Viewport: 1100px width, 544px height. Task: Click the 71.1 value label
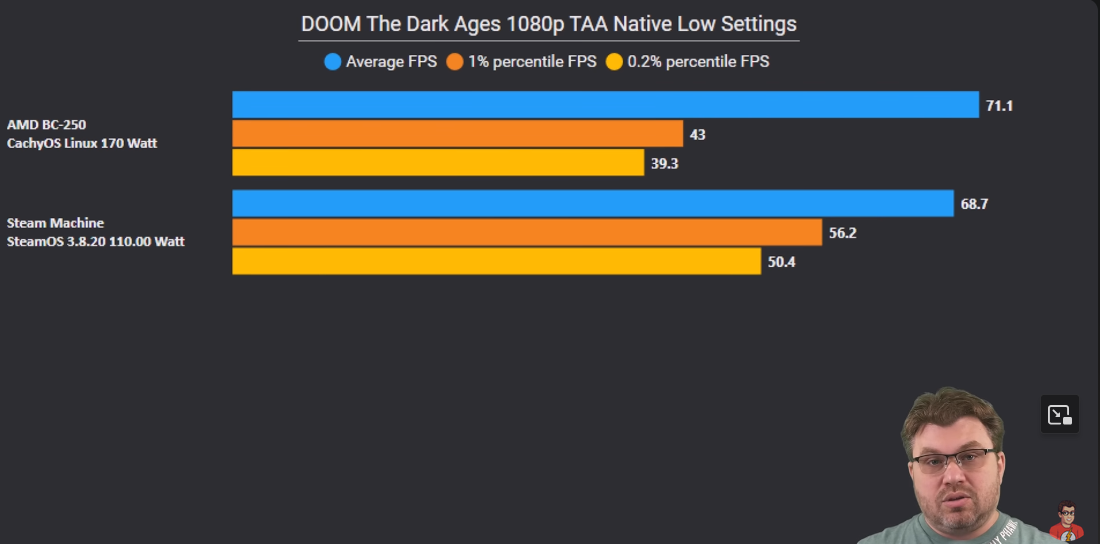point(999,106)
